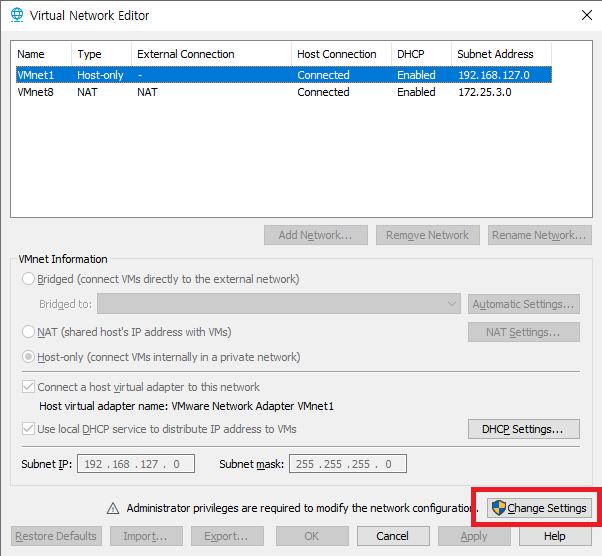Select the VMnet1 network row
The image size is (602, 556).
pos(284,75)
